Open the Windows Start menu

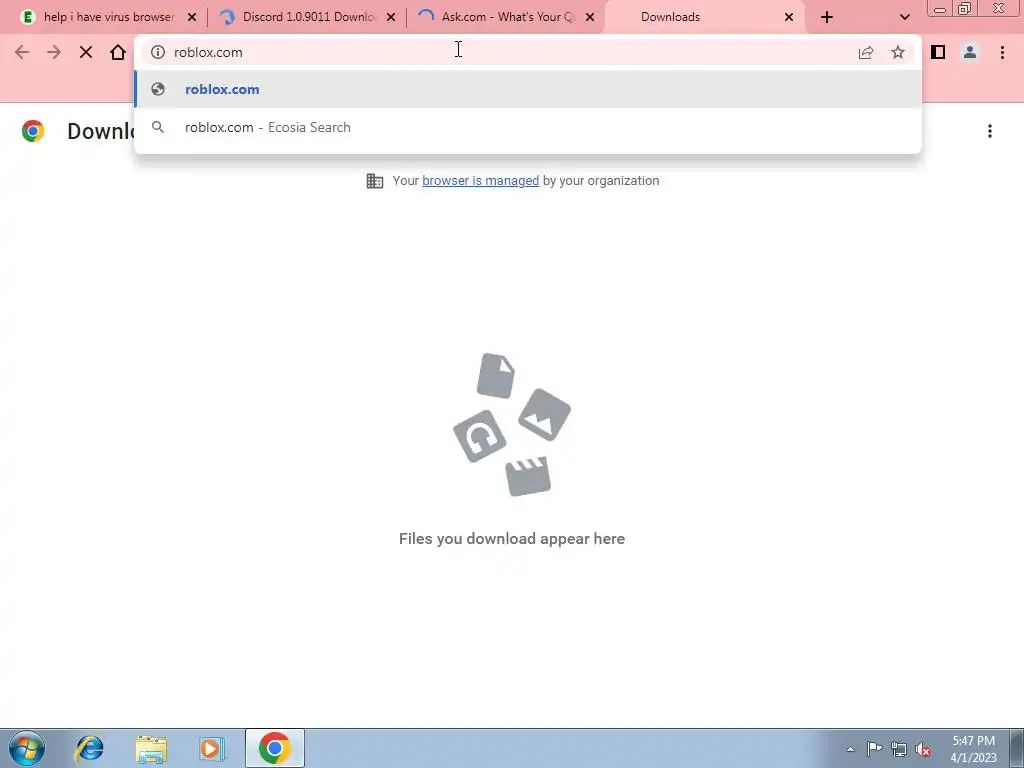point(27,748)
